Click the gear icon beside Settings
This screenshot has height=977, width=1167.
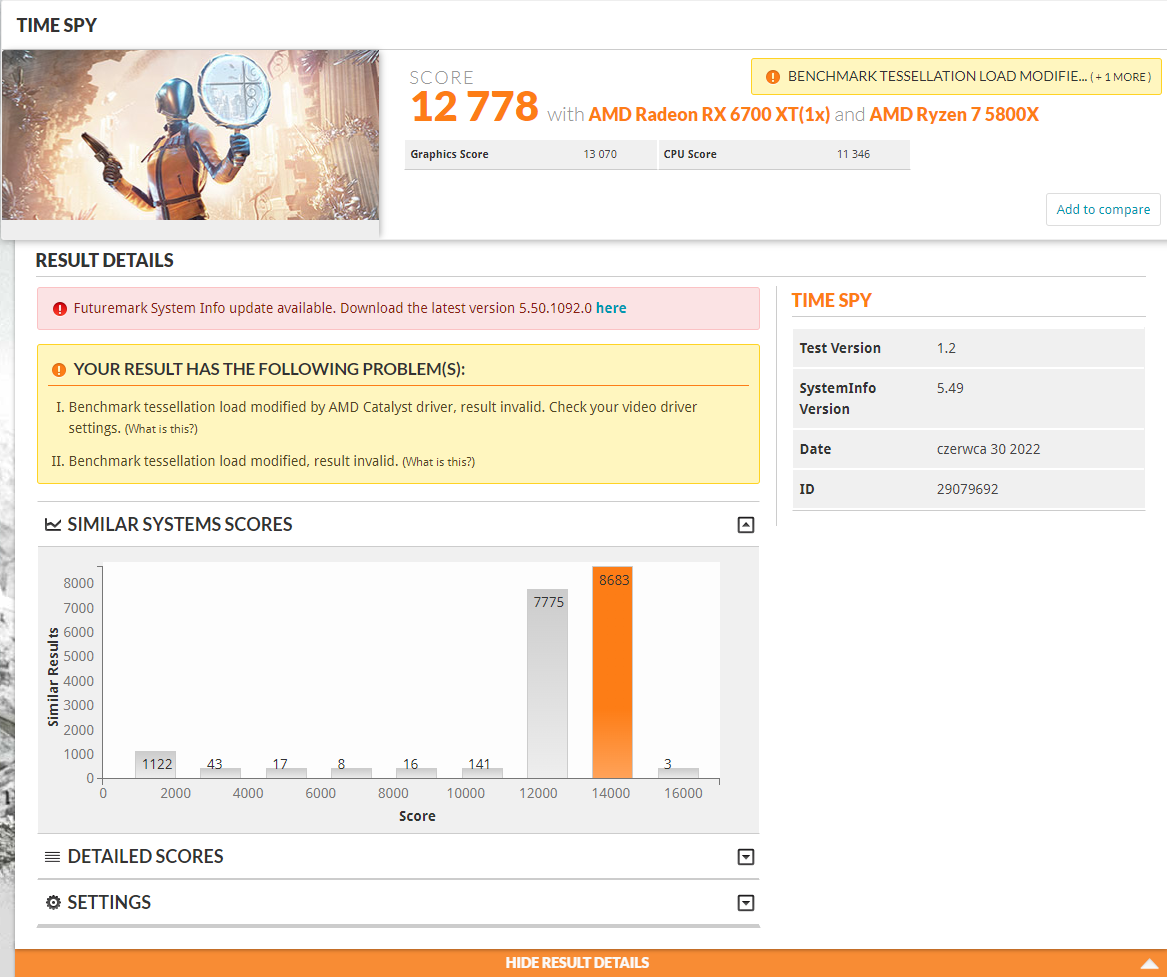(x=53, y=903)
